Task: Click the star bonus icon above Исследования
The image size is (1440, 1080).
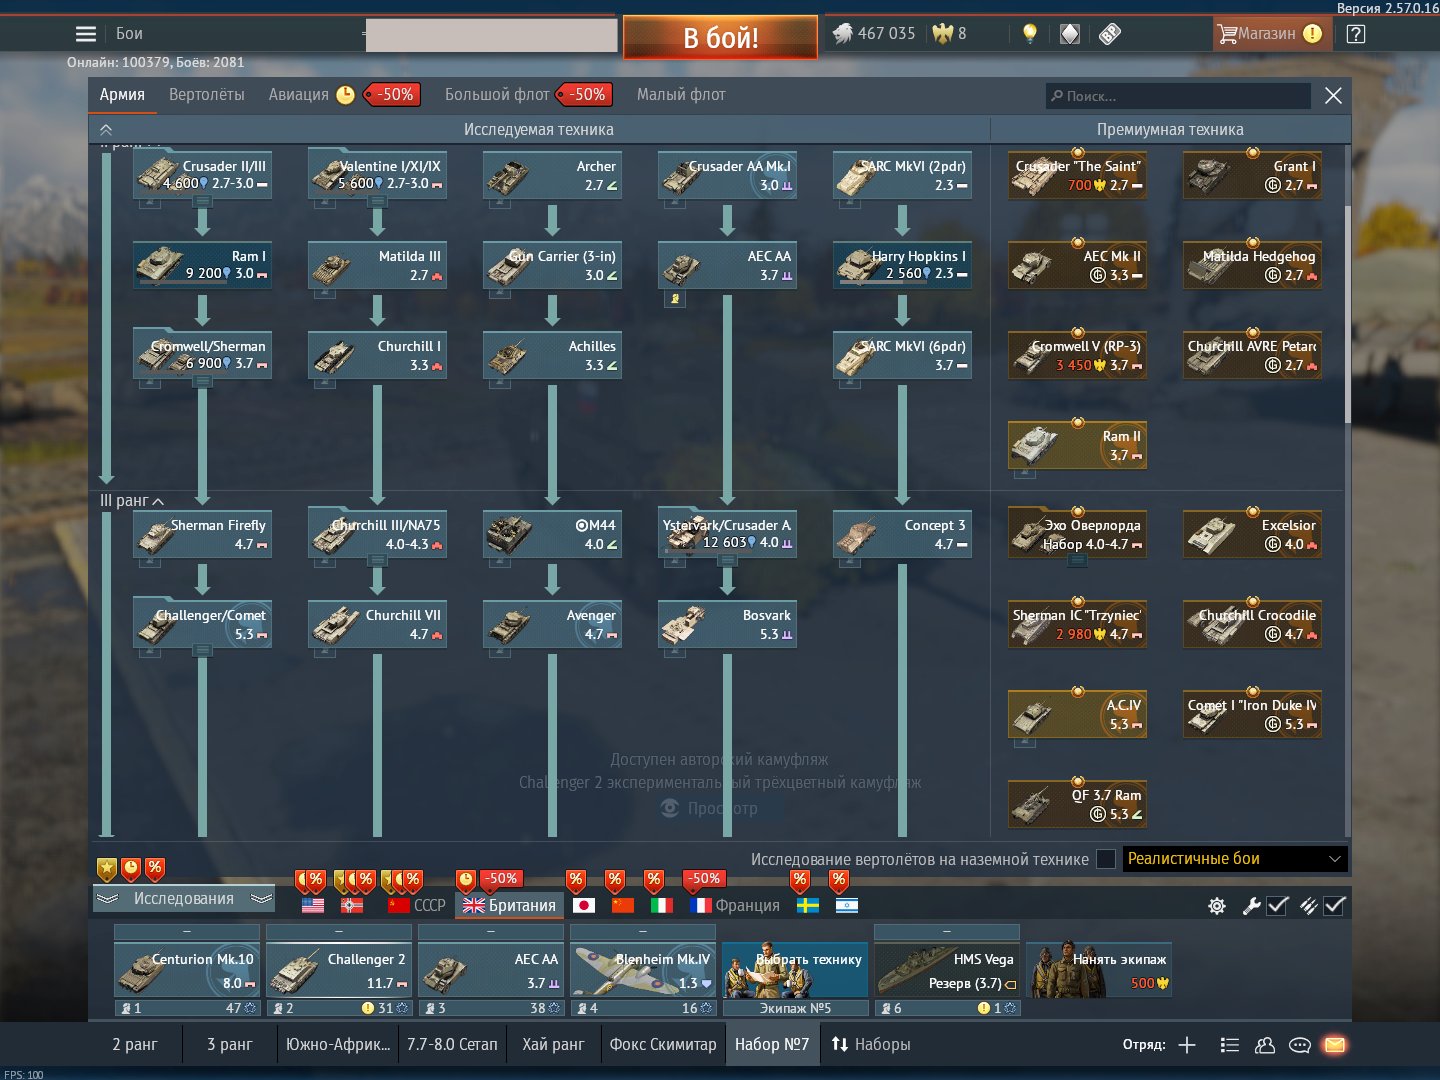Action: click(107, 869)
